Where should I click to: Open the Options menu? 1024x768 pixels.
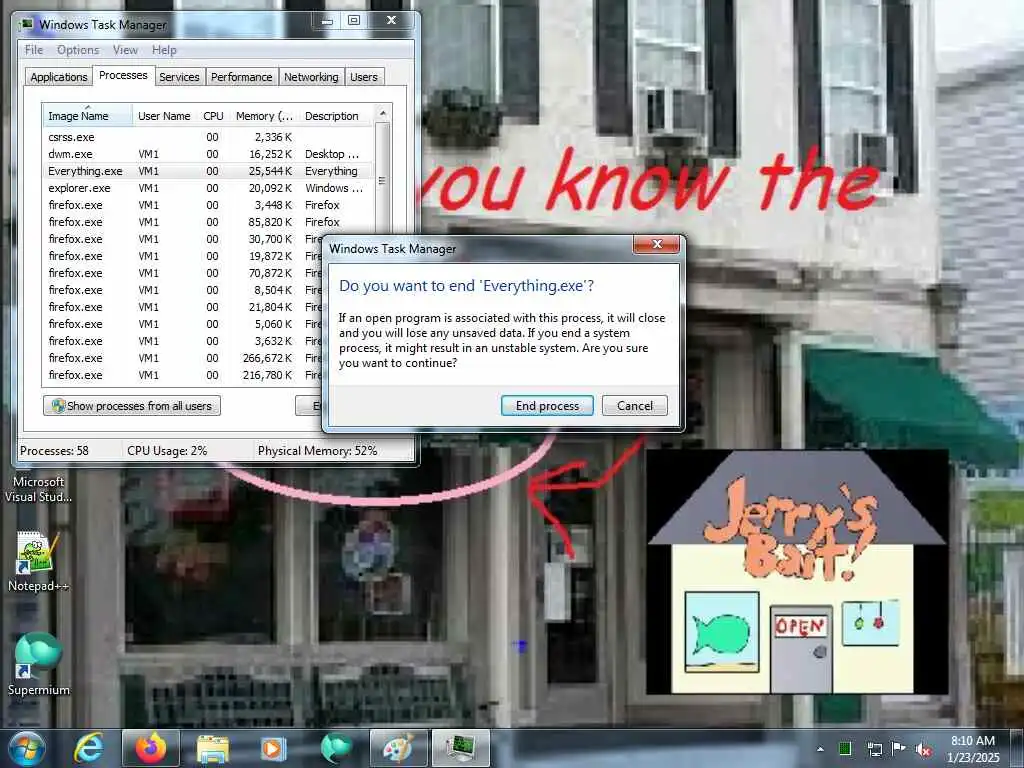tap(78, 50)
